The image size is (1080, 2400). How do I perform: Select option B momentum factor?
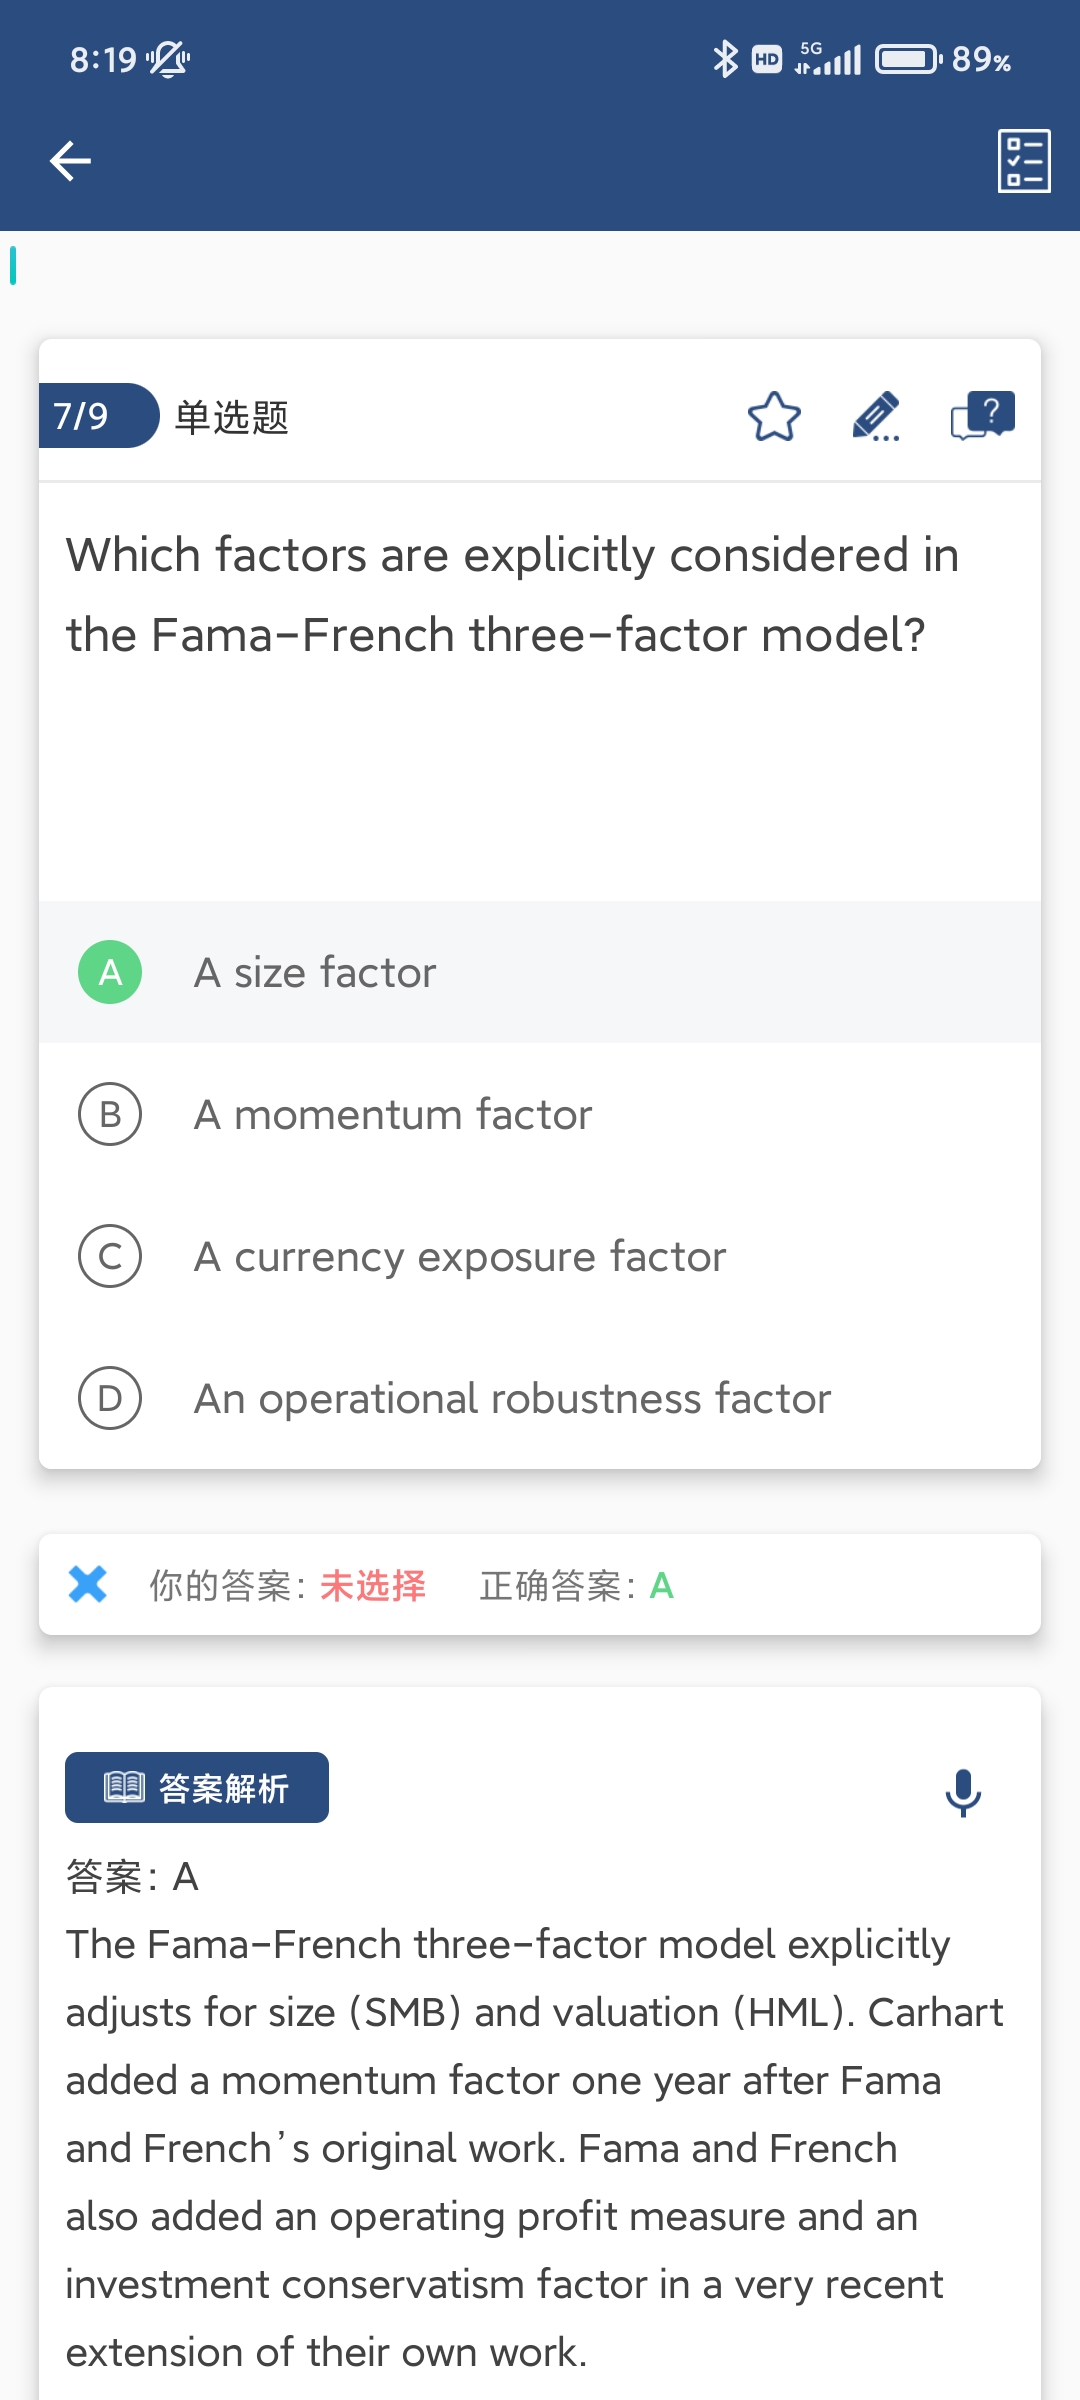(392, 1114)
